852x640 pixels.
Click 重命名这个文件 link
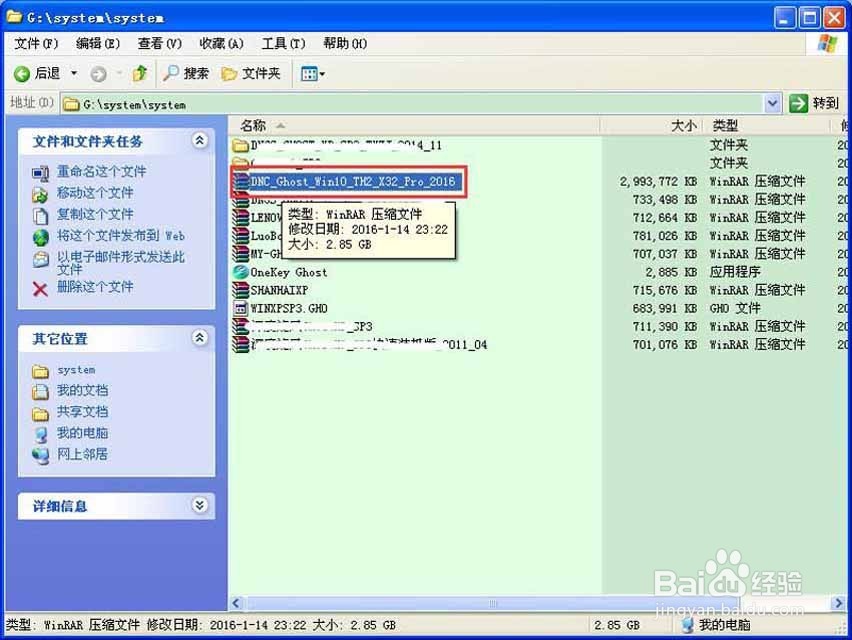click(102, 172)
